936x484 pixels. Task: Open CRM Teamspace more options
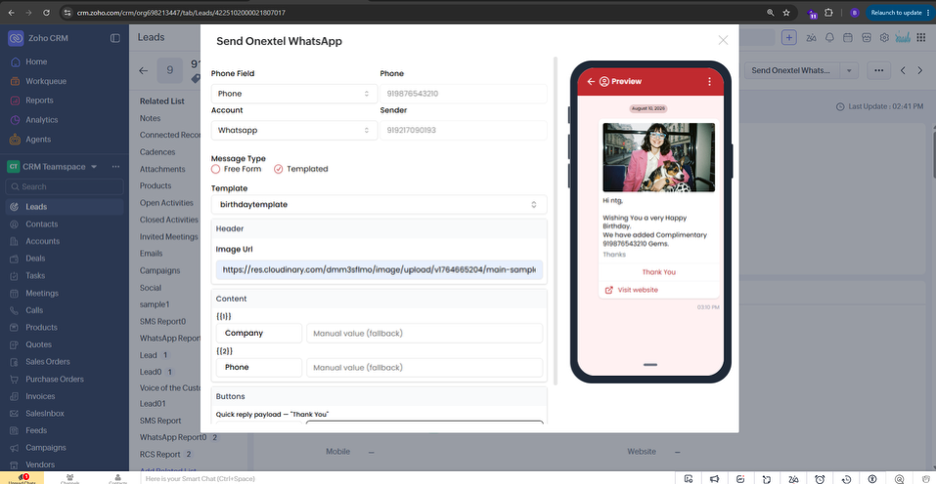click(x=116, y=167)
